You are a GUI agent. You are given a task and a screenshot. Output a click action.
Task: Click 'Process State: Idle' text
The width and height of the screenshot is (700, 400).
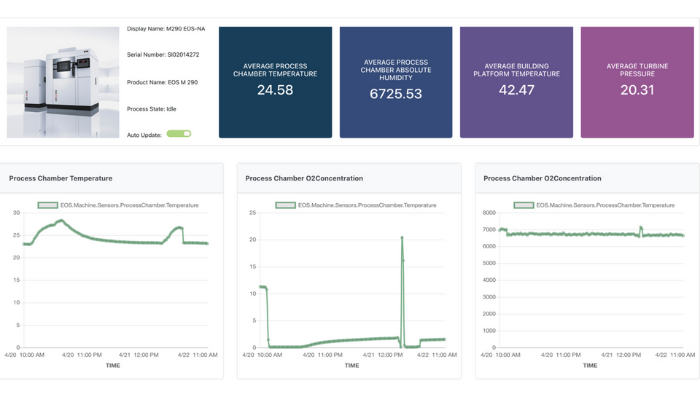(151, 109)
